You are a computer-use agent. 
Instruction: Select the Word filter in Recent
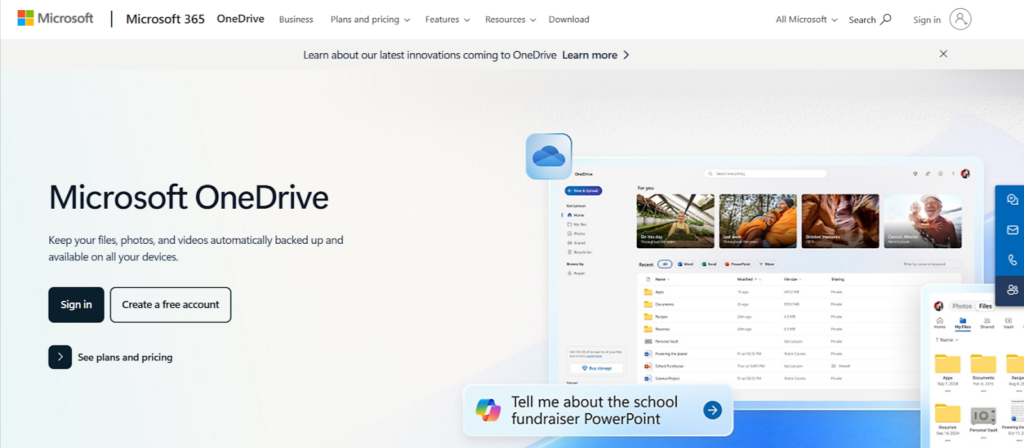click(685, 264)
